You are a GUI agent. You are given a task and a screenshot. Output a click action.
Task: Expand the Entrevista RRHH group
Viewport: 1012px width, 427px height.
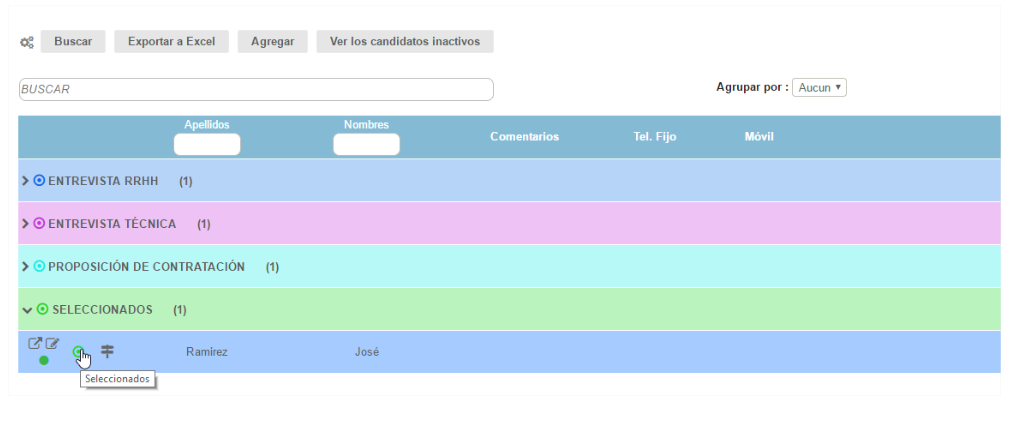(25, 181)
